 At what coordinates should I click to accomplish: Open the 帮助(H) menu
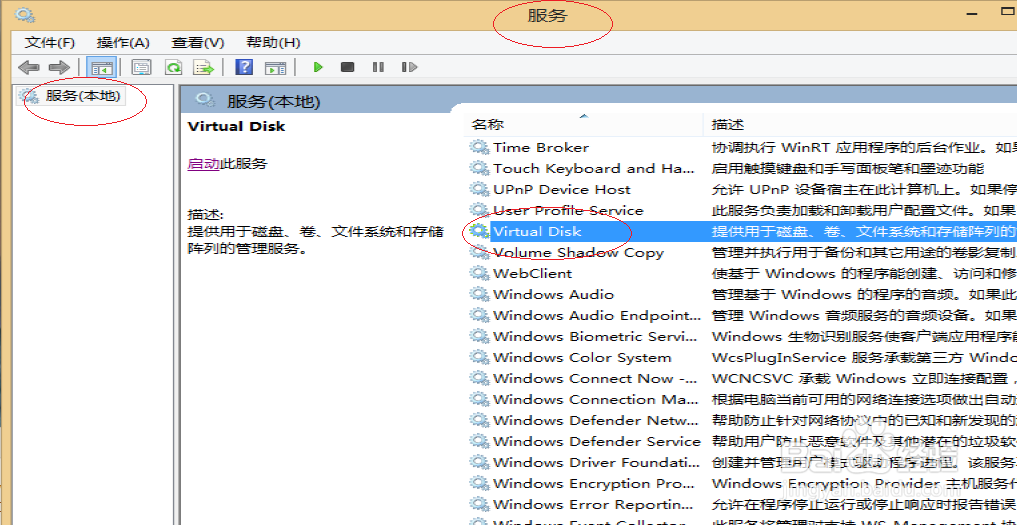(273, 43)
